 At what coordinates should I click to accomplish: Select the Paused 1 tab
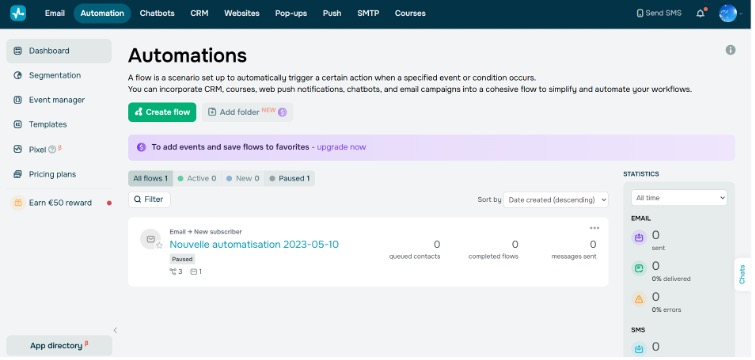[289, 179]
